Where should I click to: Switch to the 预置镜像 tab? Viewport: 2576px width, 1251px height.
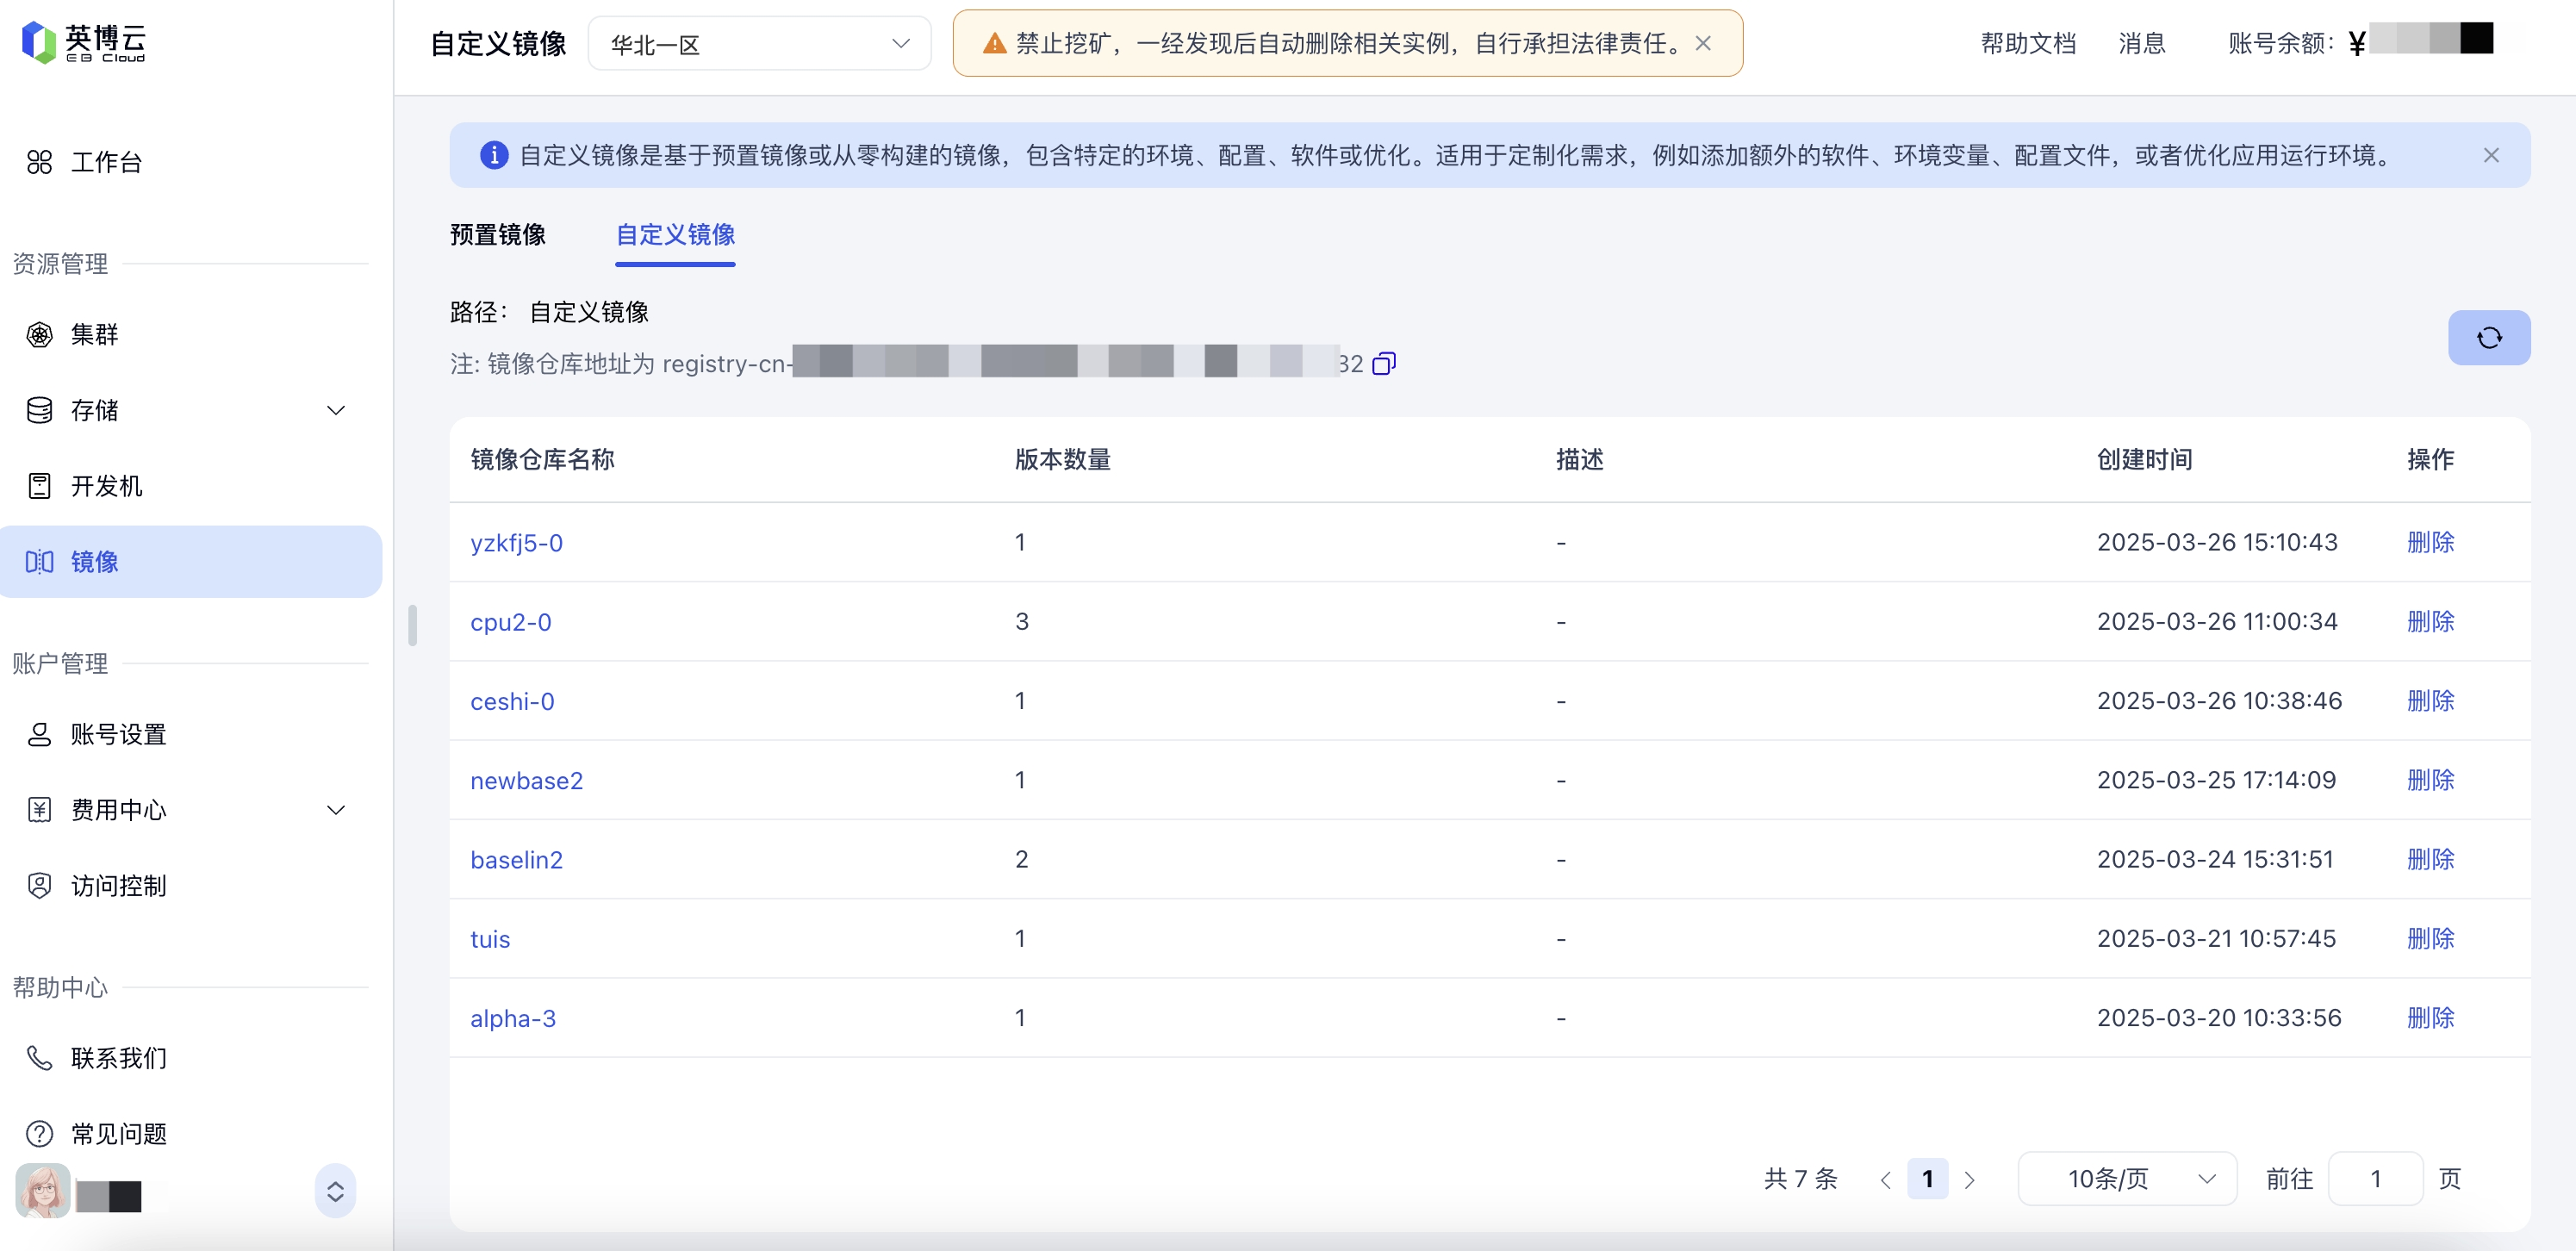click(497, 234)
